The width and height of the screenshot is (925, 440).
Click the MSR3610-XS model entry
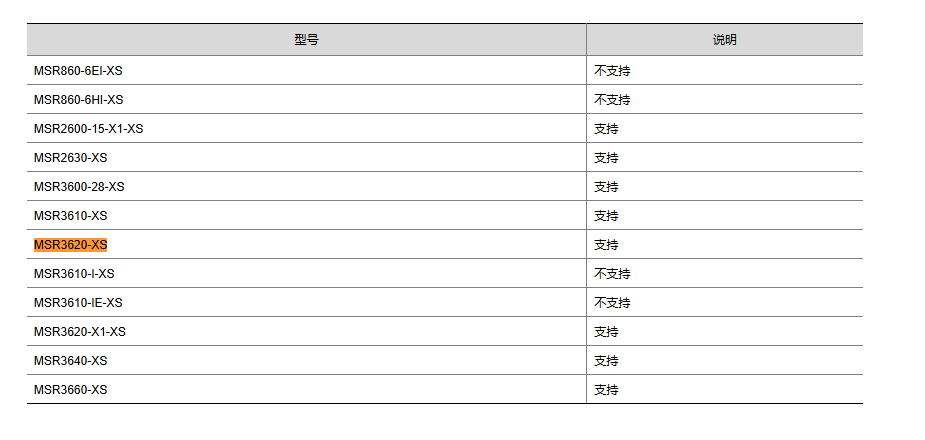pyautogui.click(x=70, y=216)
